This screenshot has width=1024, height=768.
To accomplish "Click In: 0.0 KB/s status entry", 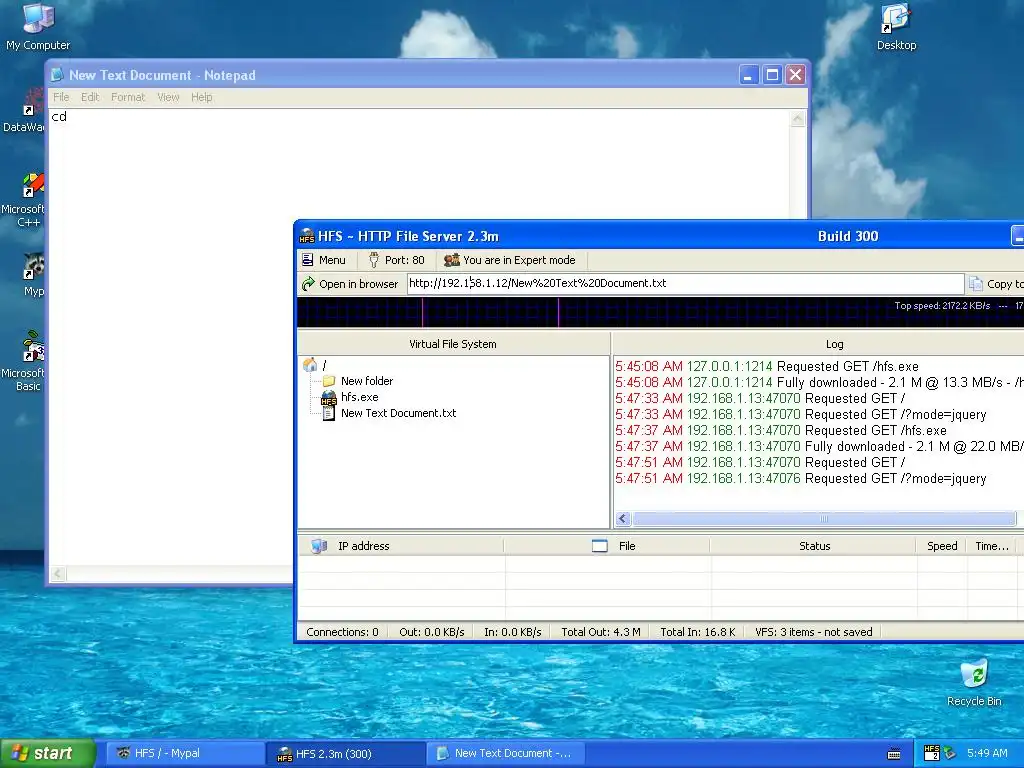I will [x=513, y=632].
